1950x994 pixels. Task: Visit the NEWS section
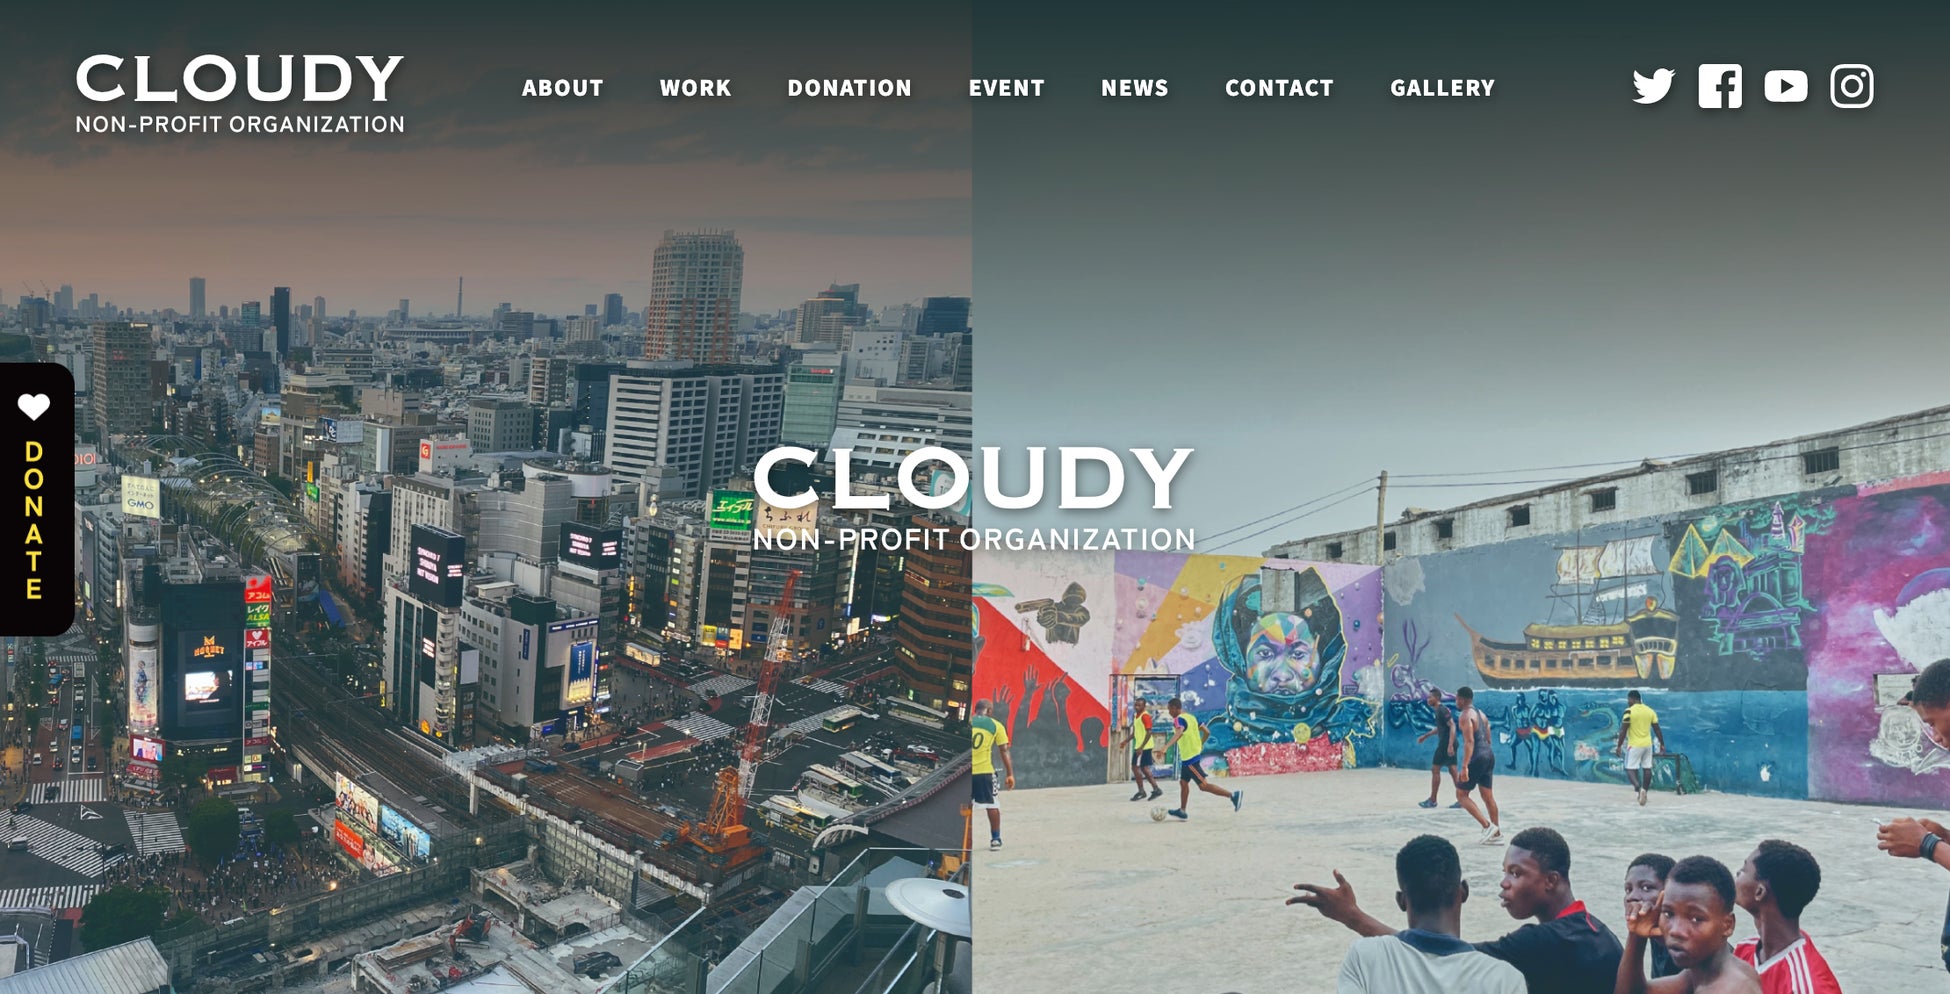pyautogui.click(x=1135, y=88)
